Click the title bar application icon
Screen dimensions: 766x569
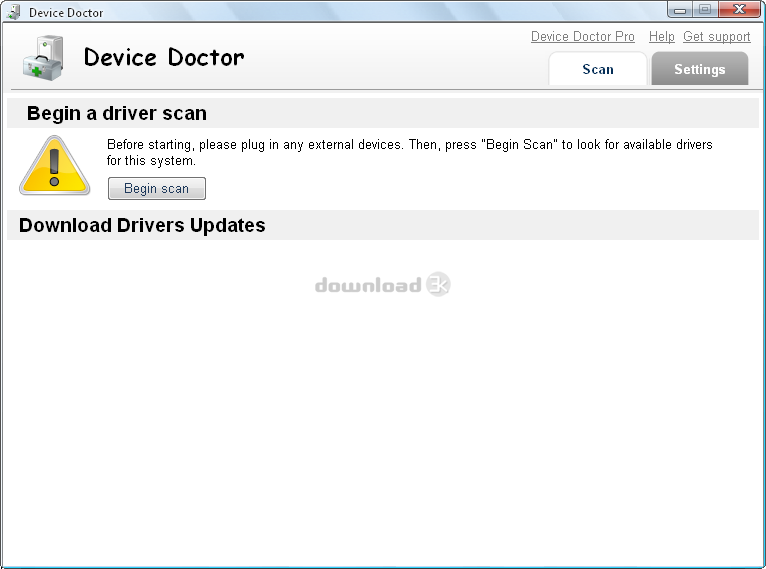13,12
